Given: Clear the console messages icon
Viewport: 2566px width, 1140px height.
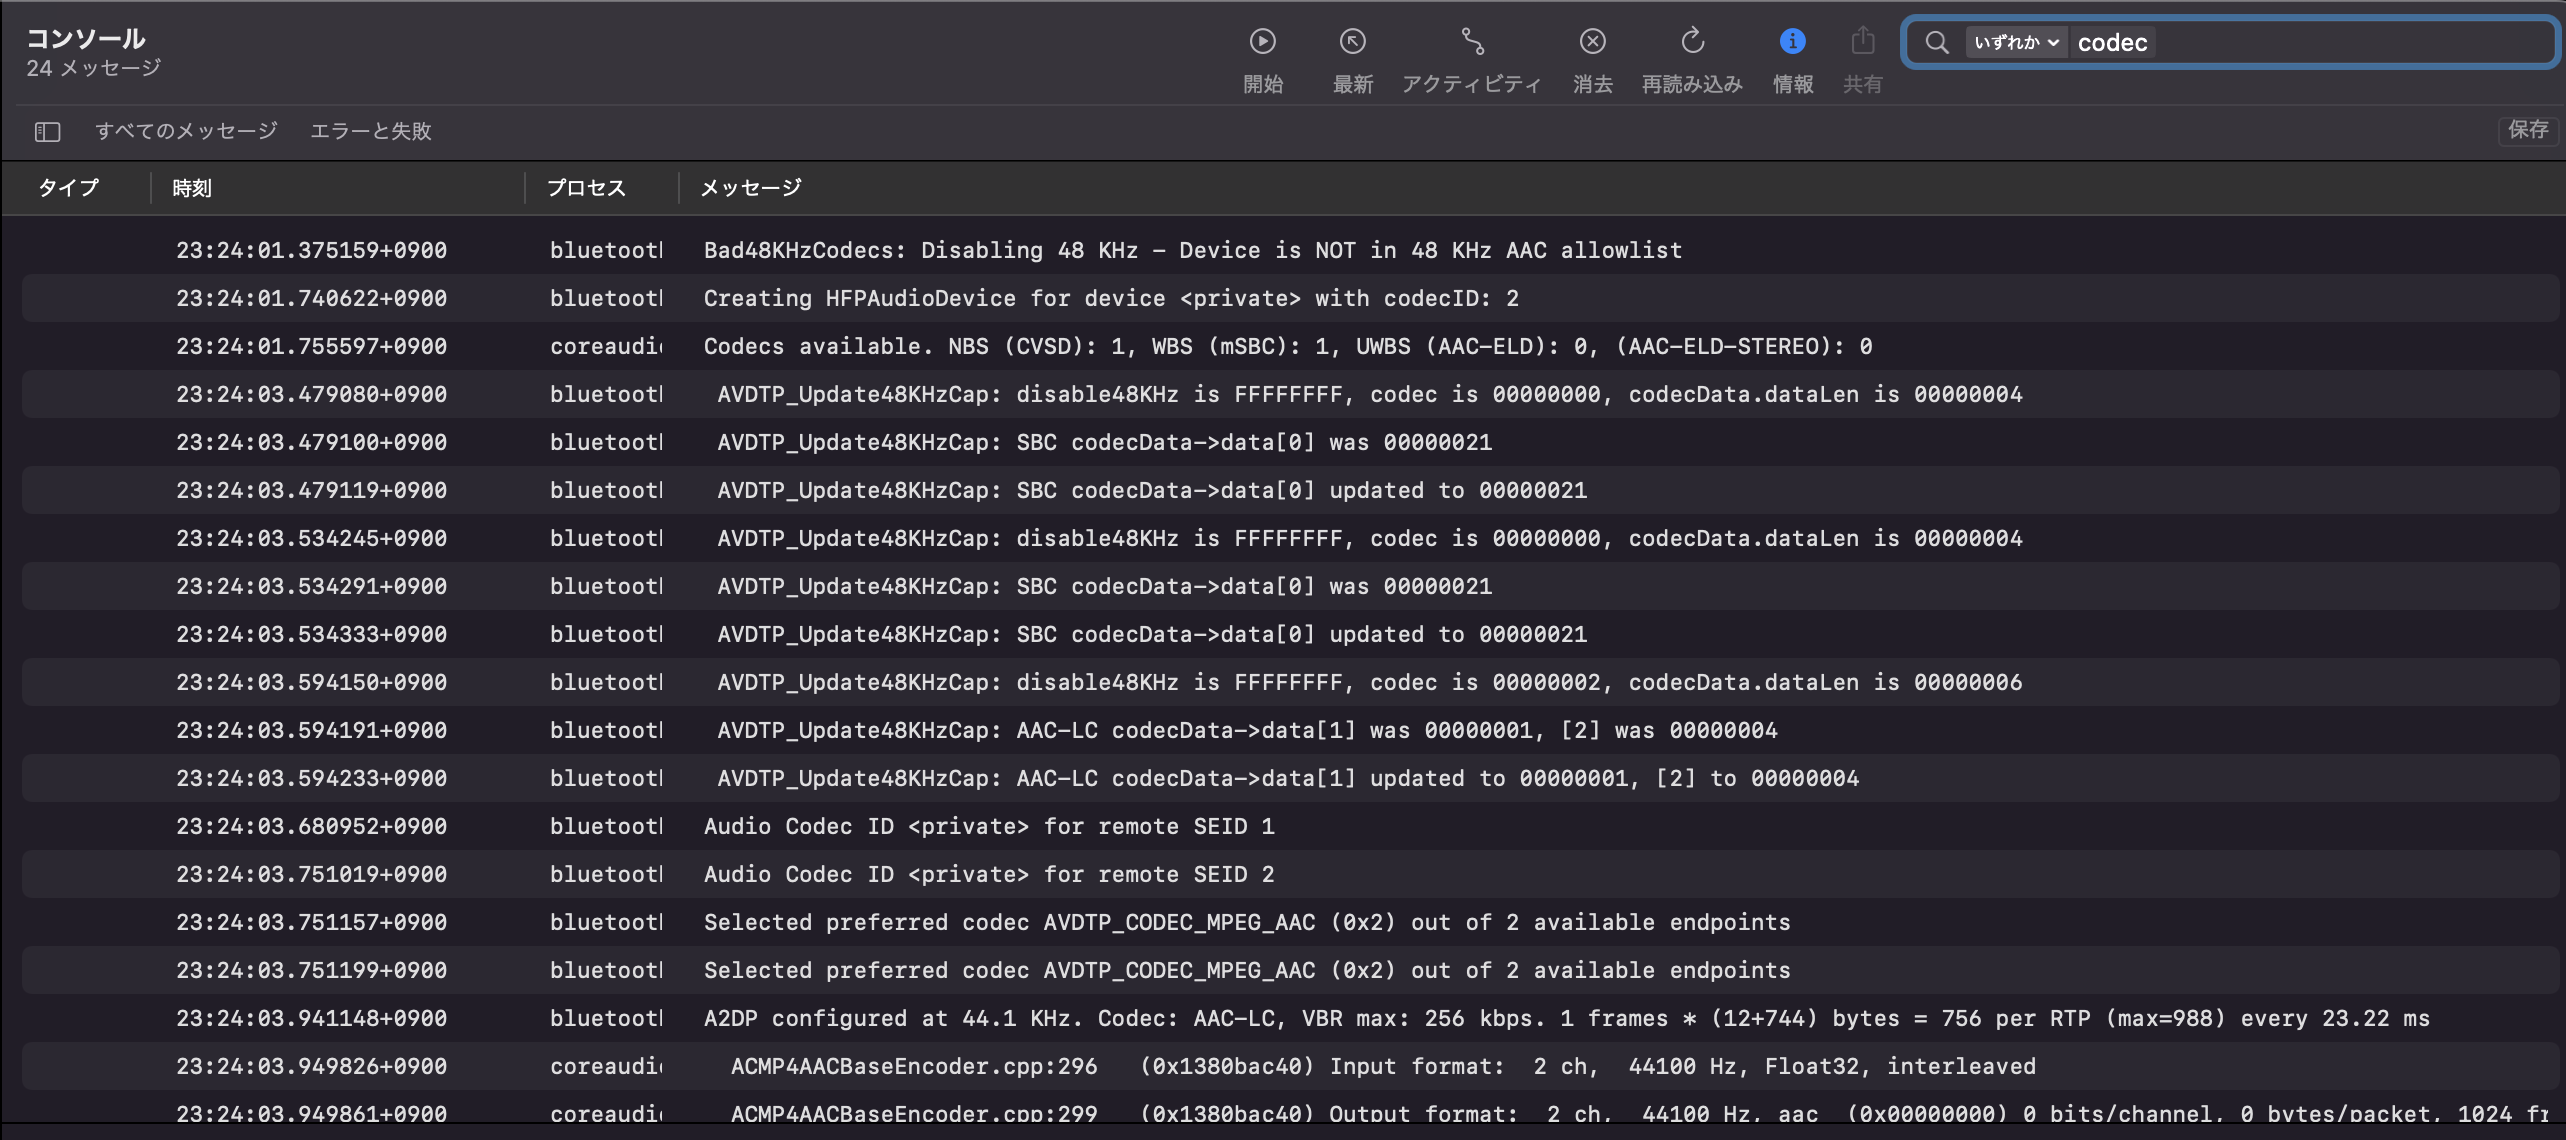Looking at the screenshot, I should [x=1592, y=42].
